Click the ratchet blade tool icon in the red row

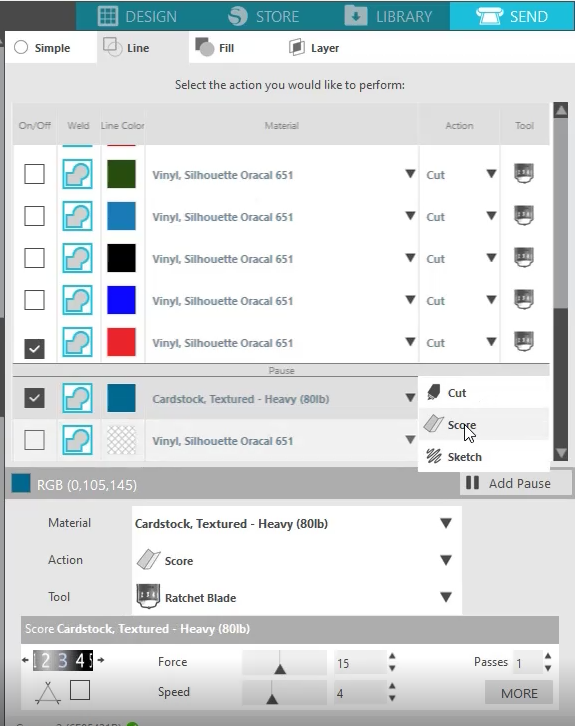point(524,342)
